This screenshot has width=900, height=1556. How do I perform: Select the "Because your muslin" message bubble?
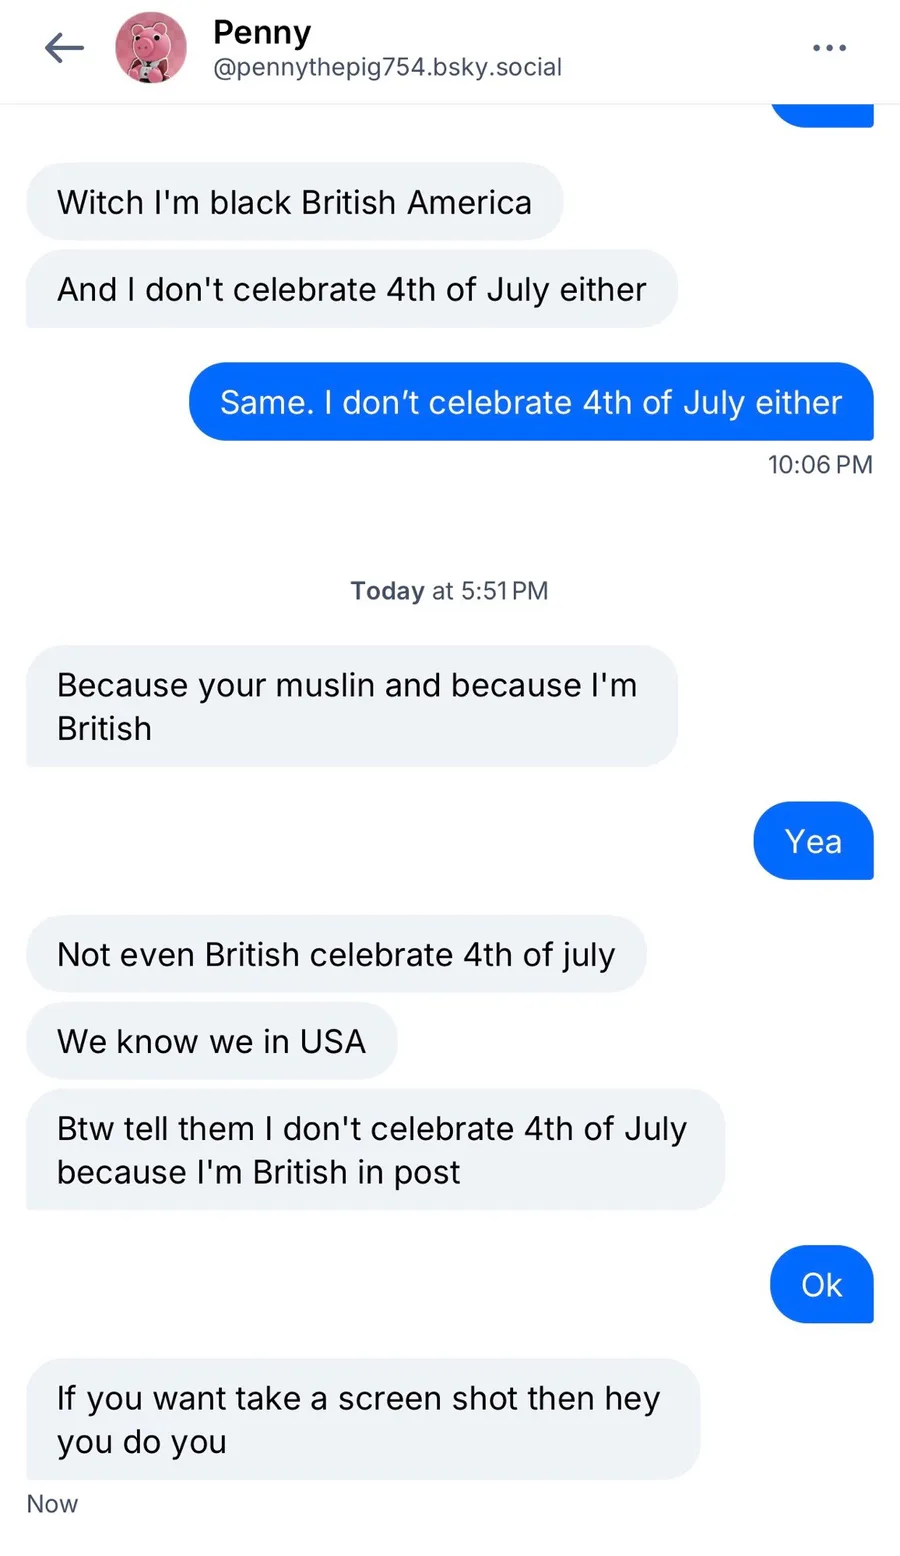click(351, 706)
